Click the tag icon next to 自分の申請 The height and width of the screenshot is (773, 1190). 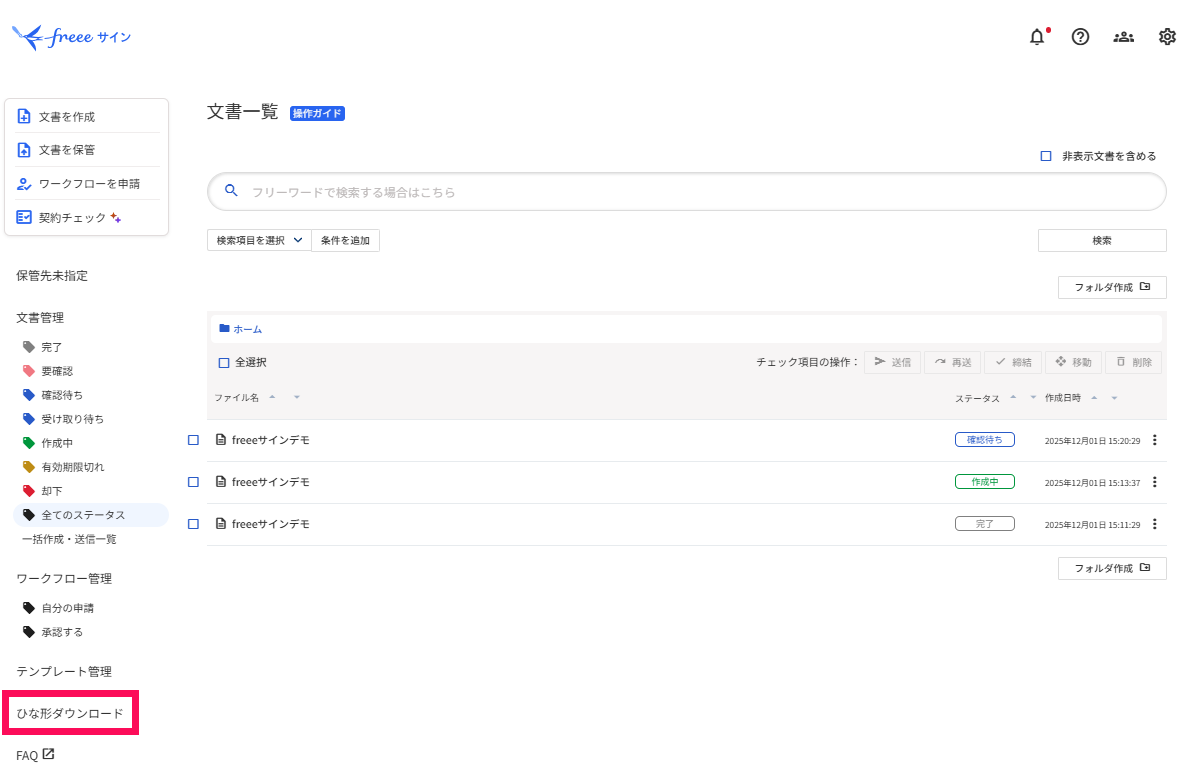(x=29, y=608)
